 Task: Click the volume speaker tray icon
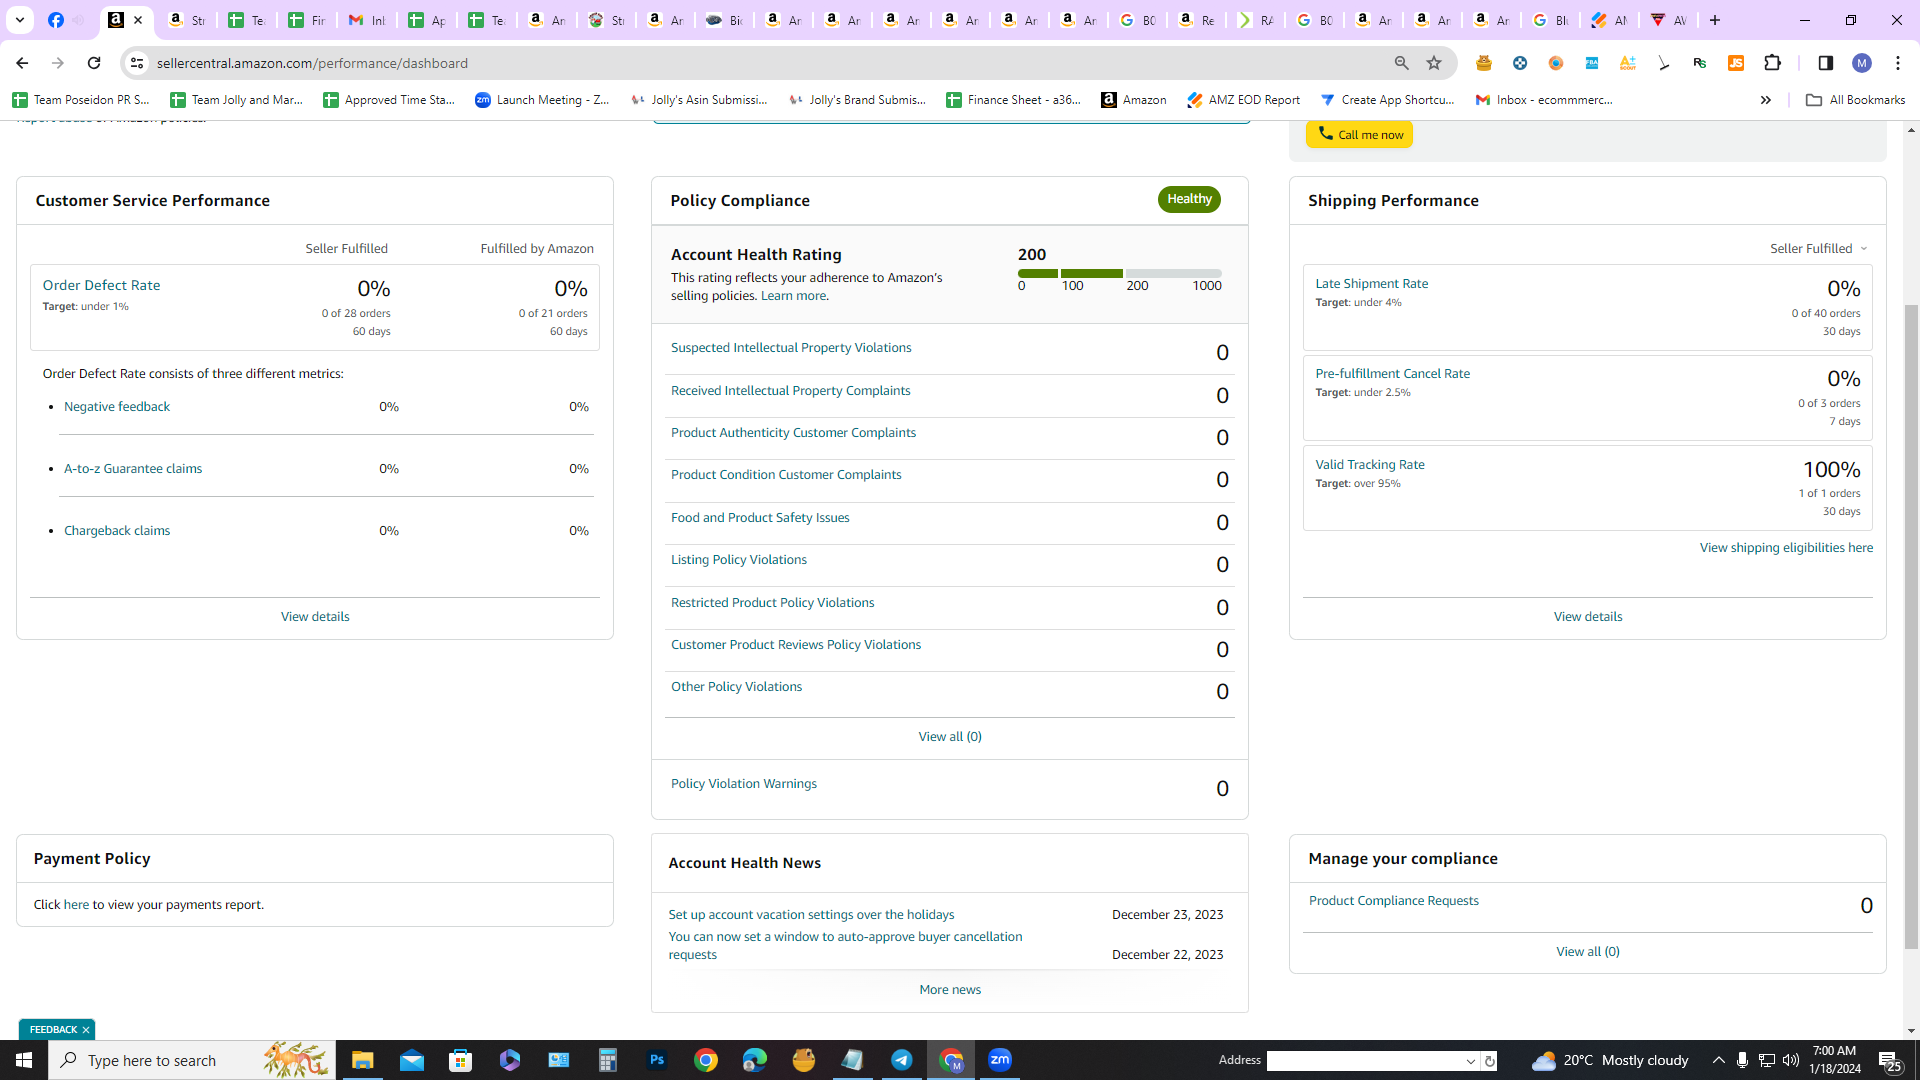pos(1791,1060)
